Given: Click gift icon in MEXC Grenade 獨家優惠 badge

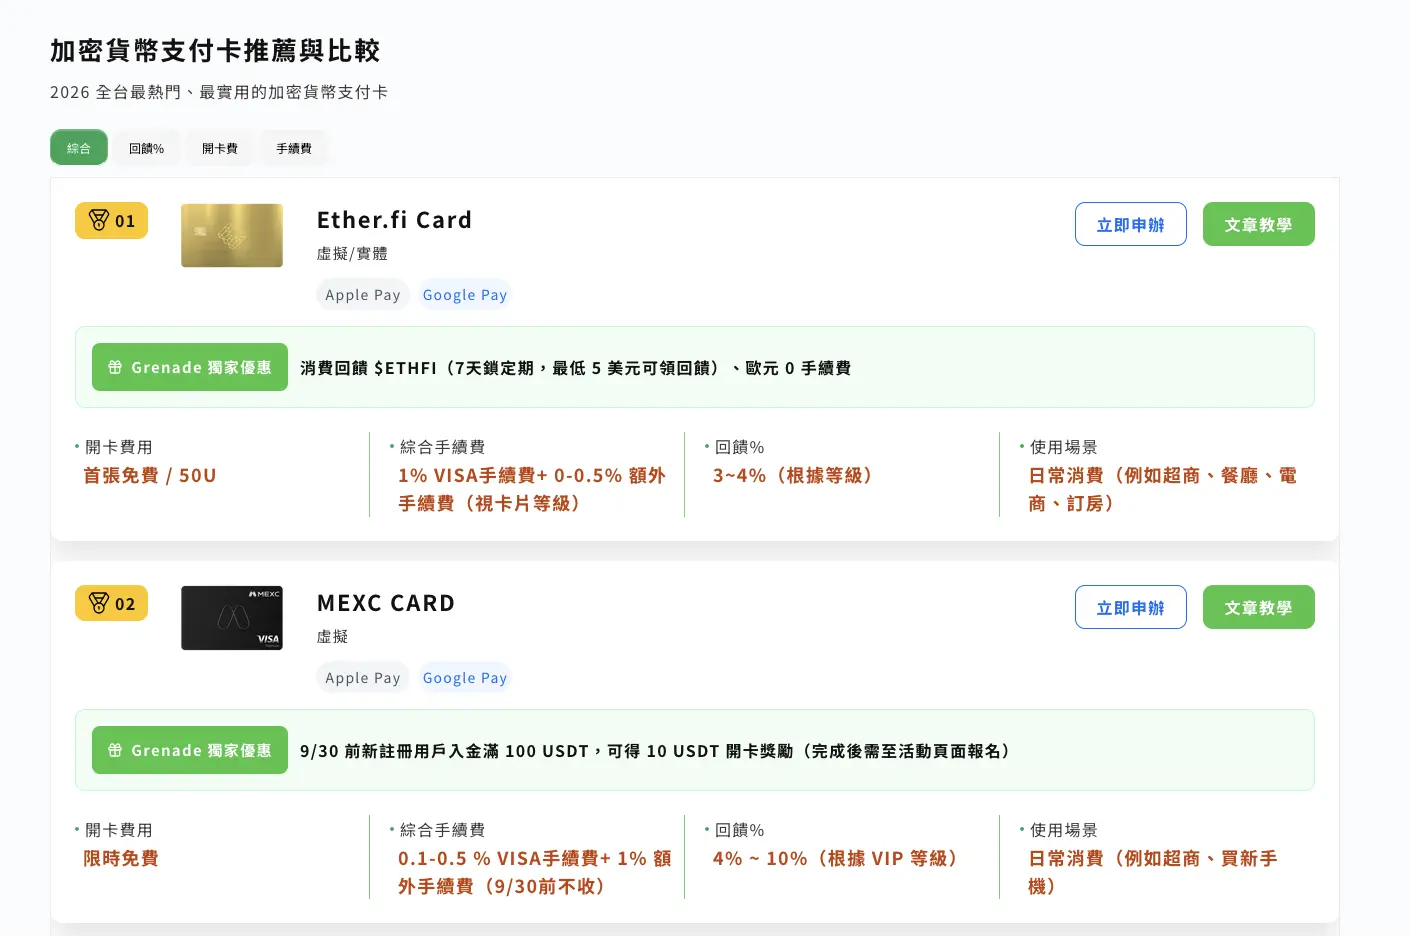Looking at the screenshot, I should tap(115, 750).
